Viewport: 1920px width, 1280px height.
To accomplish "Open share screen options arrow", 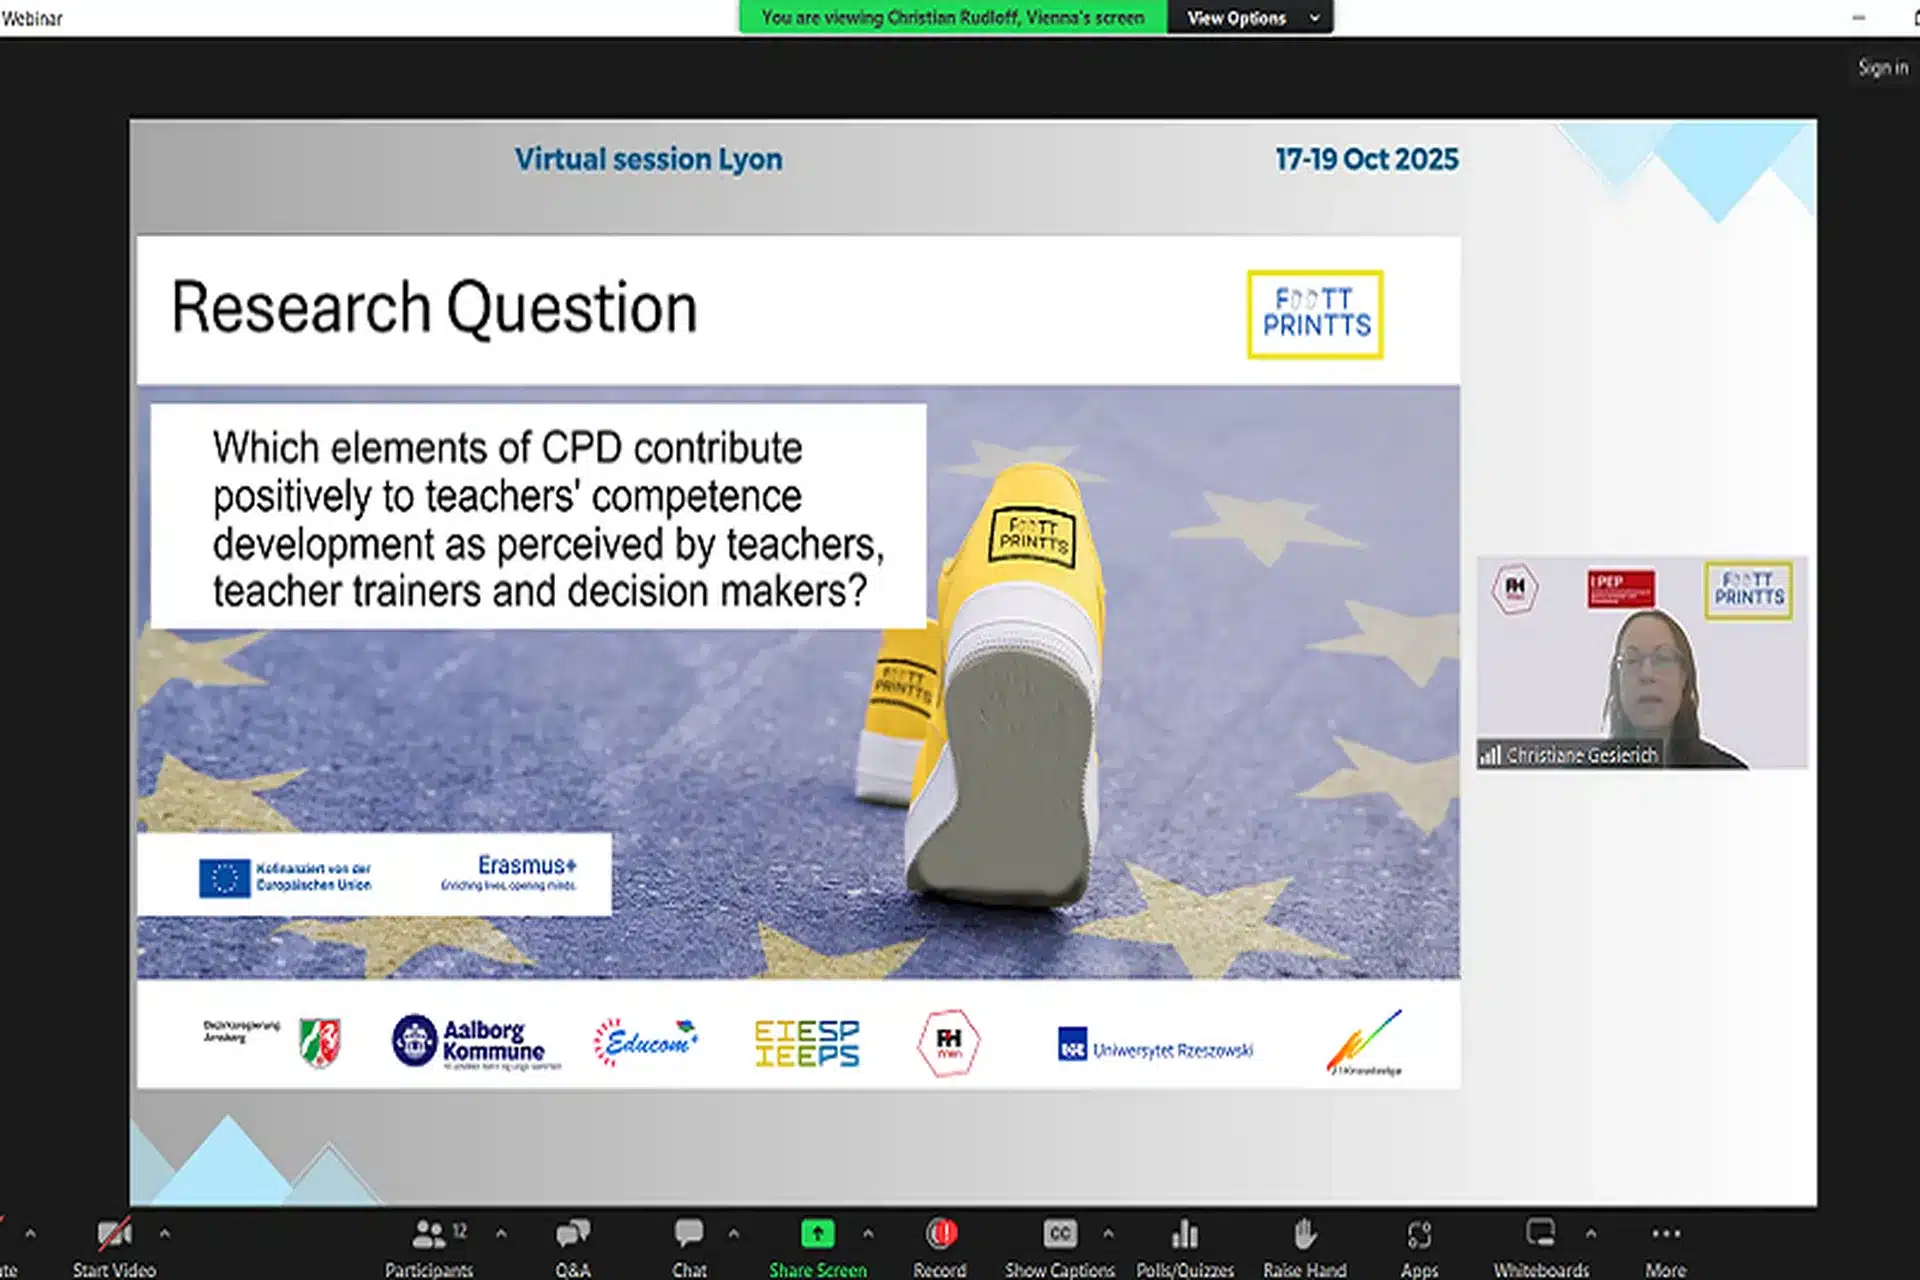I will pos(868,1234).
